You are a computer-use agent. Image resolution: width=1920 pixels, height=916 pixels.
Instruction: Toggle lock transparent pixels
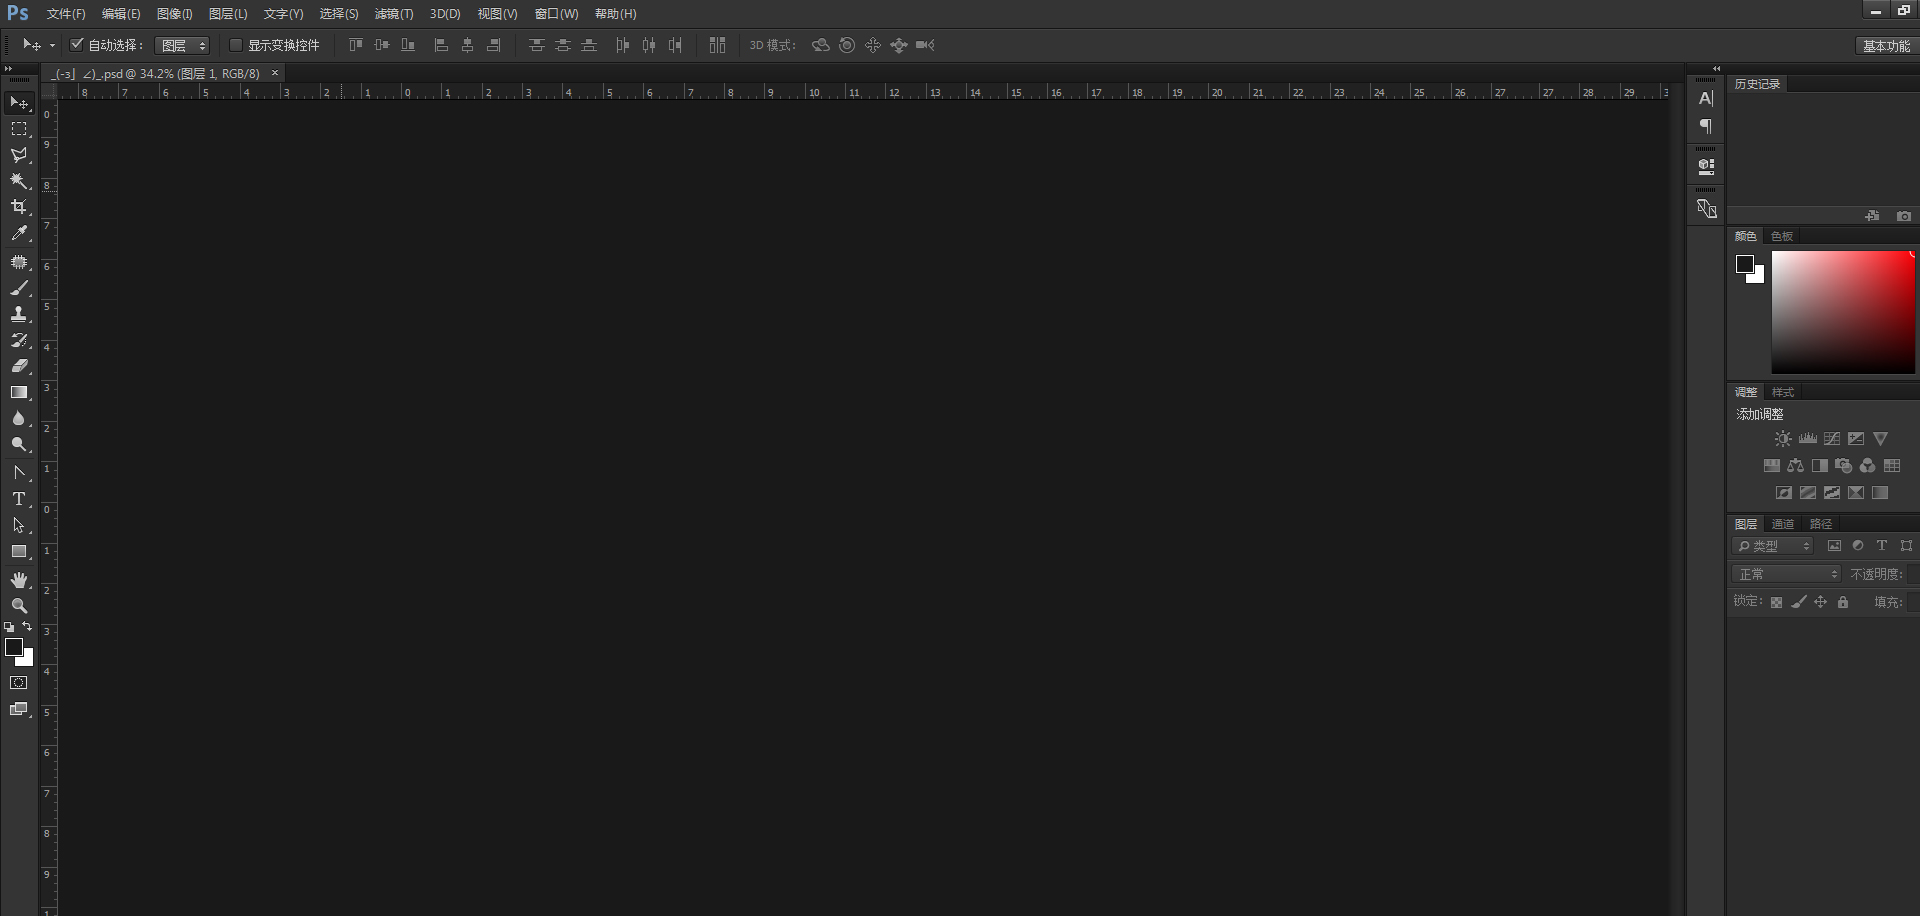(x=1776, y=602)
